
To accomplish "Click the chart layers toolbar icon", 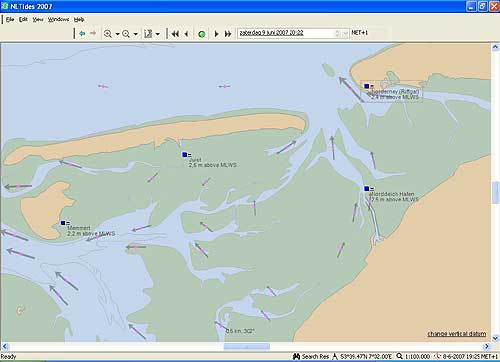I will pos(148,34).
